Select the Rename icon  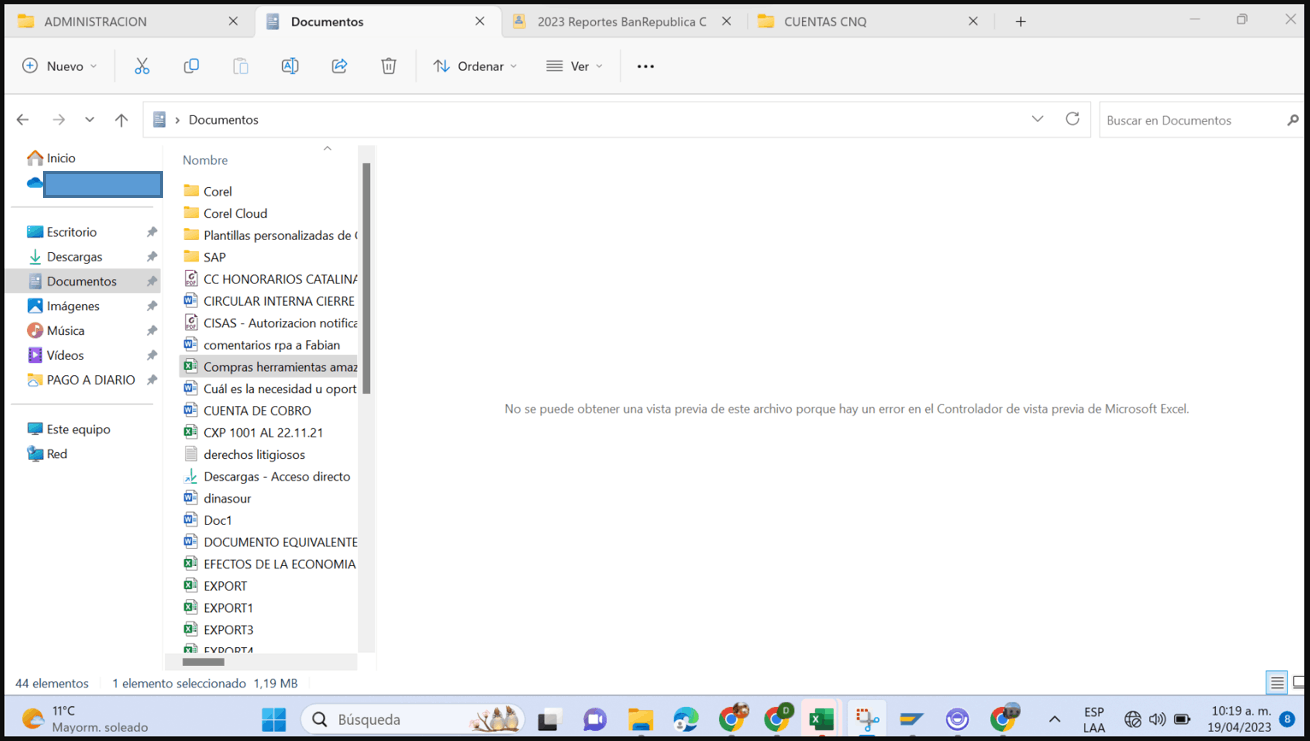[x=289, y=66]
